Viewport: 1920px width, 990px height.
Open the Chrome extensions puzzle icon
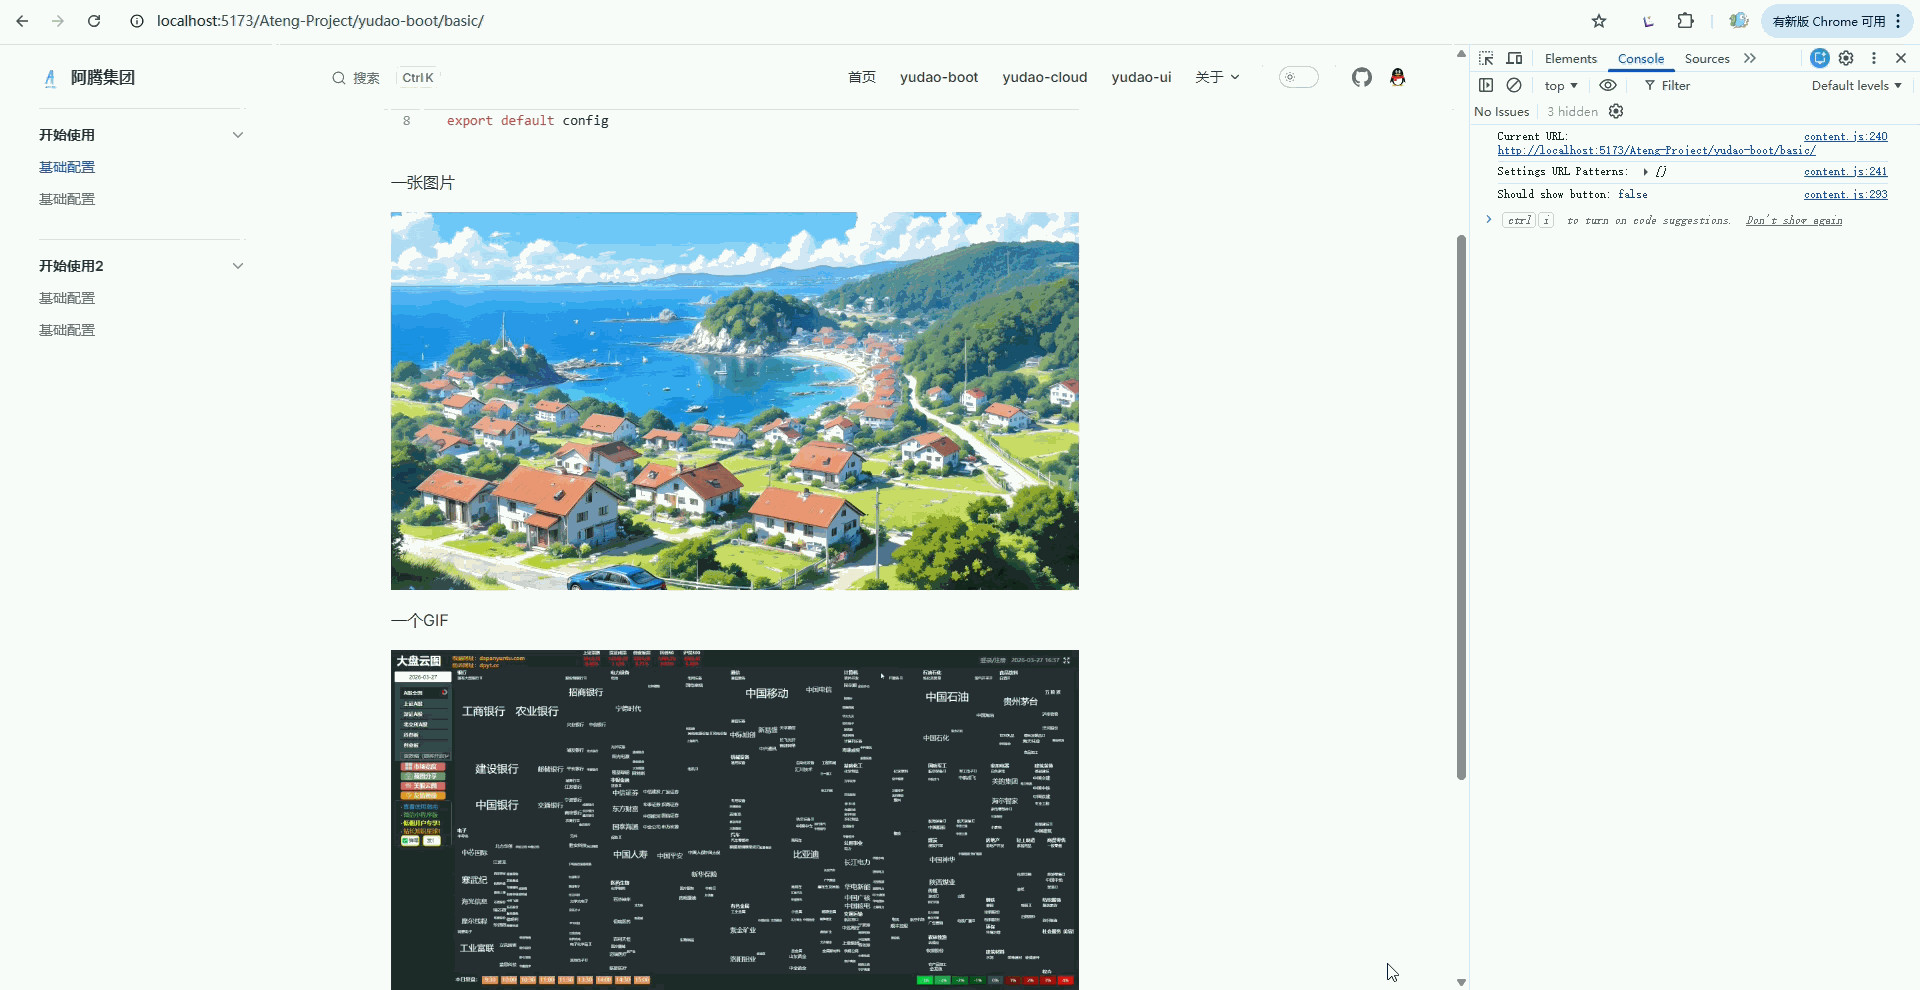coord(1686,21)
